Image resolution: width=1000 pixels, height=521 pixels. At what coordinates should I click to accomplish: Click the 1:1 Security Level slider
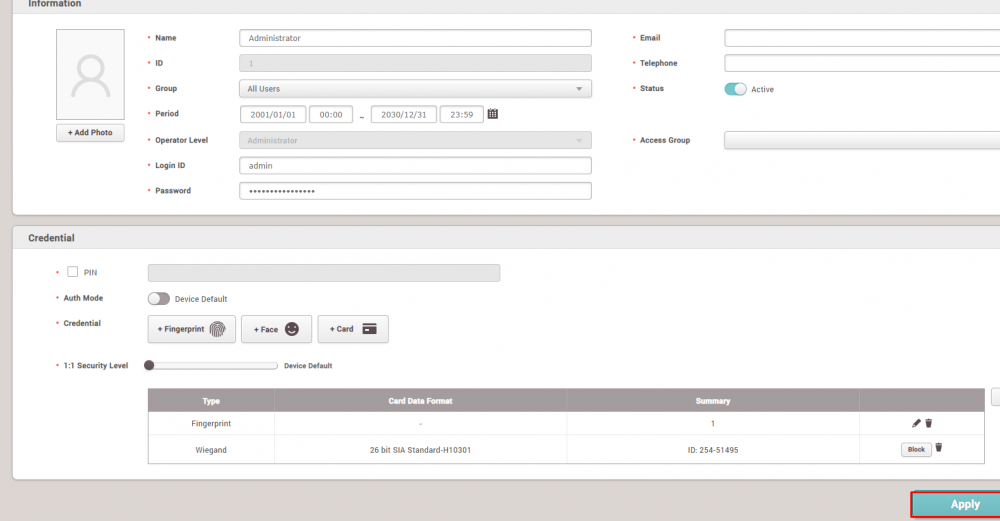[x=212, y=366]
